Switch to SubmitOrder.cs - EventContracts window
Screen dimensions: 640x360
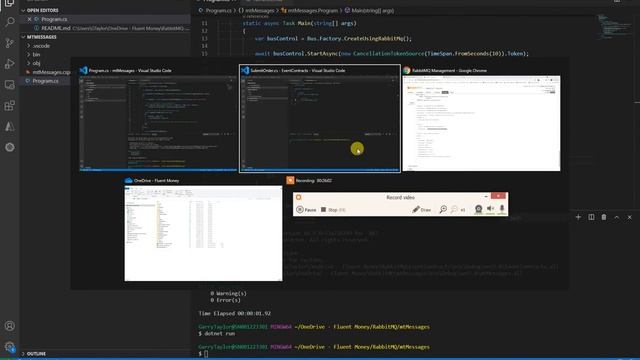(320, 119)
